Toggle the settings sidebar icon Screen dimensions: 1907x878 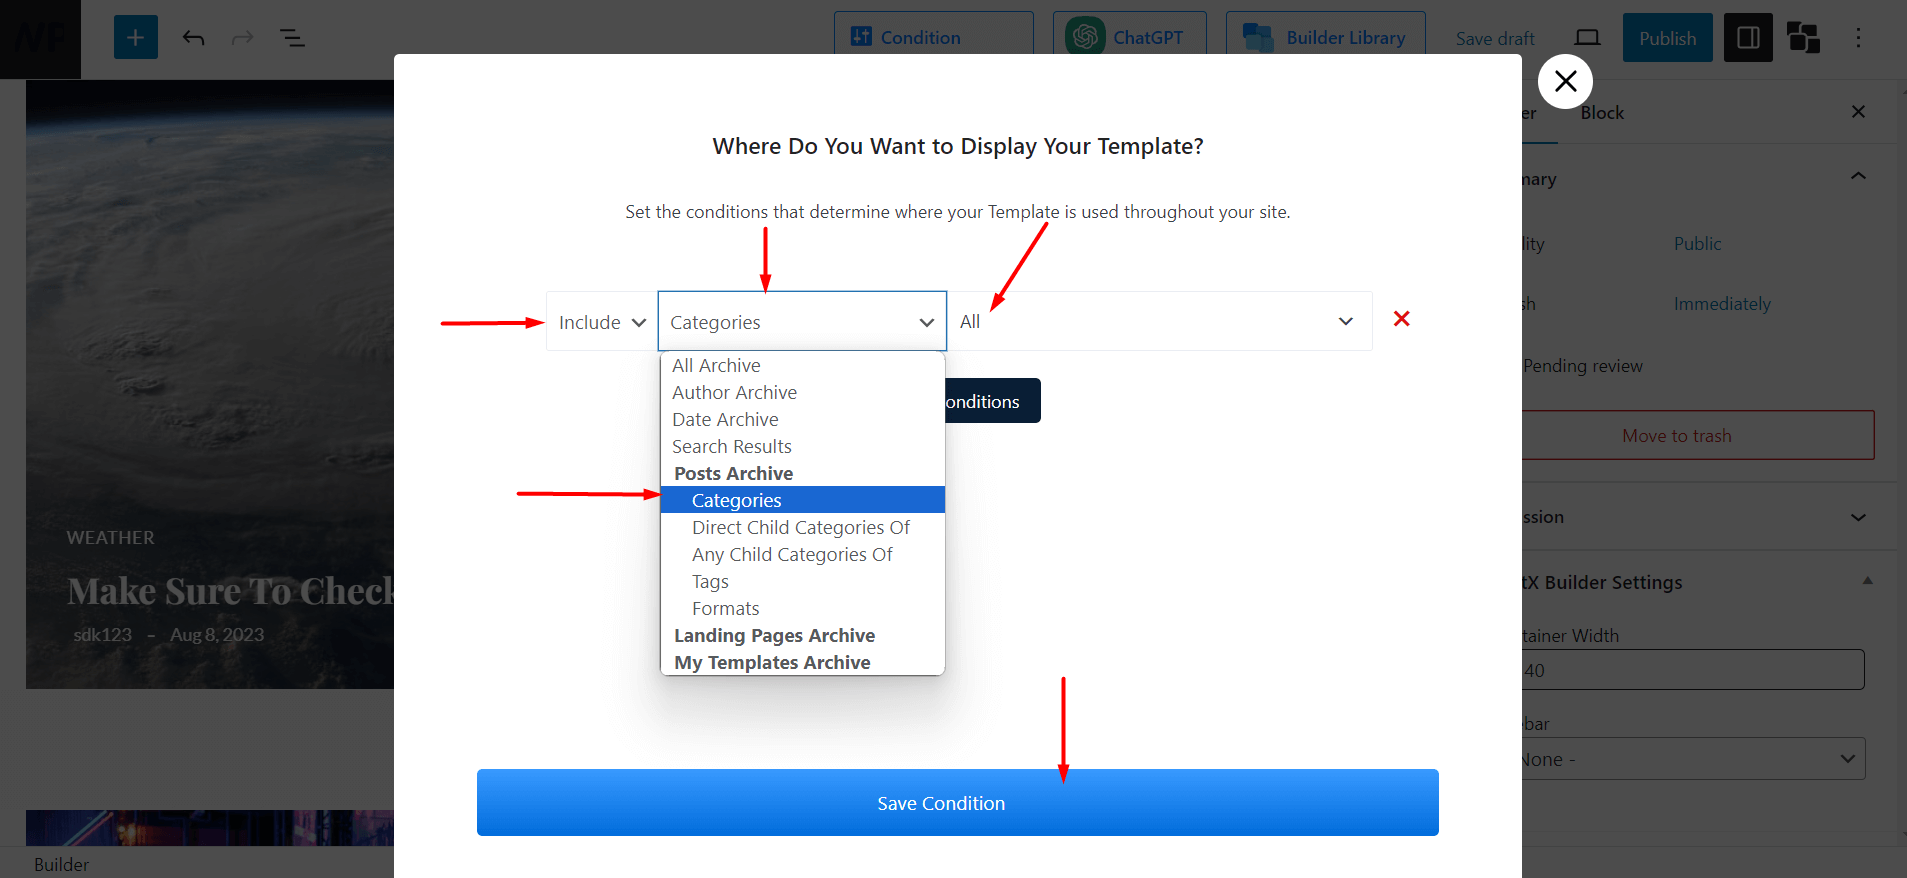pyautogui.click(x=1748, y=38)
